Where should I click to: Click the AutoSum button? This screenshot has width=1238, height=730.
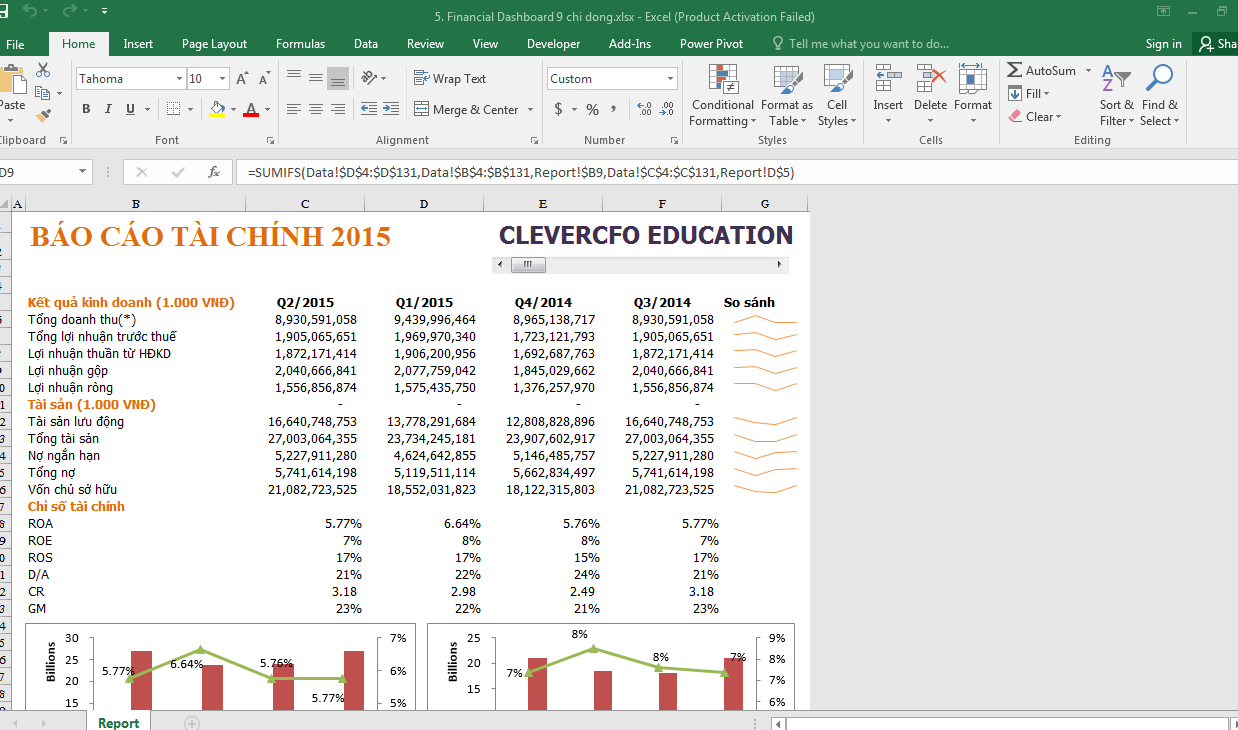pos(1042,70)
